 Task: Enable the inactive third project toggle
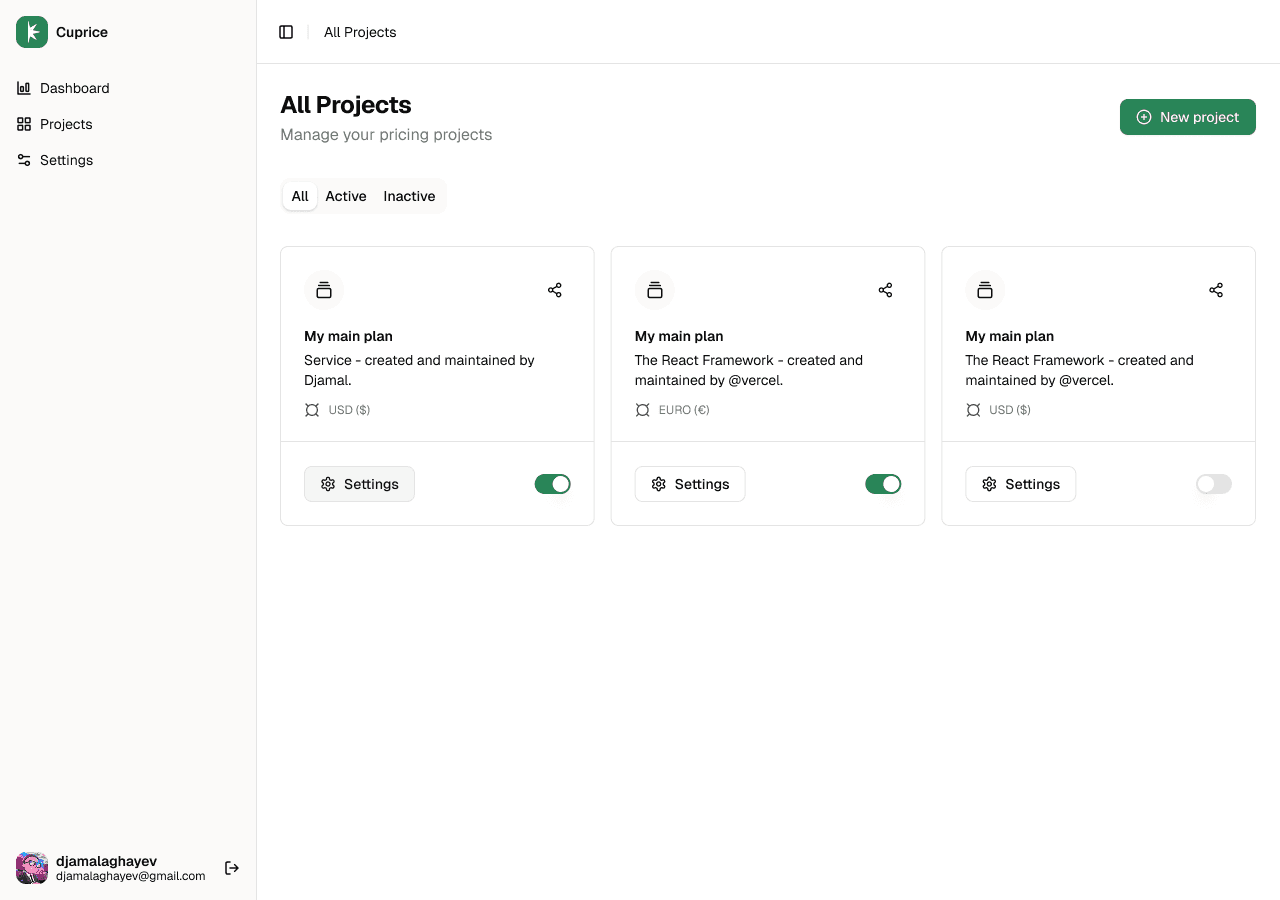click(x=1213, y=484)
